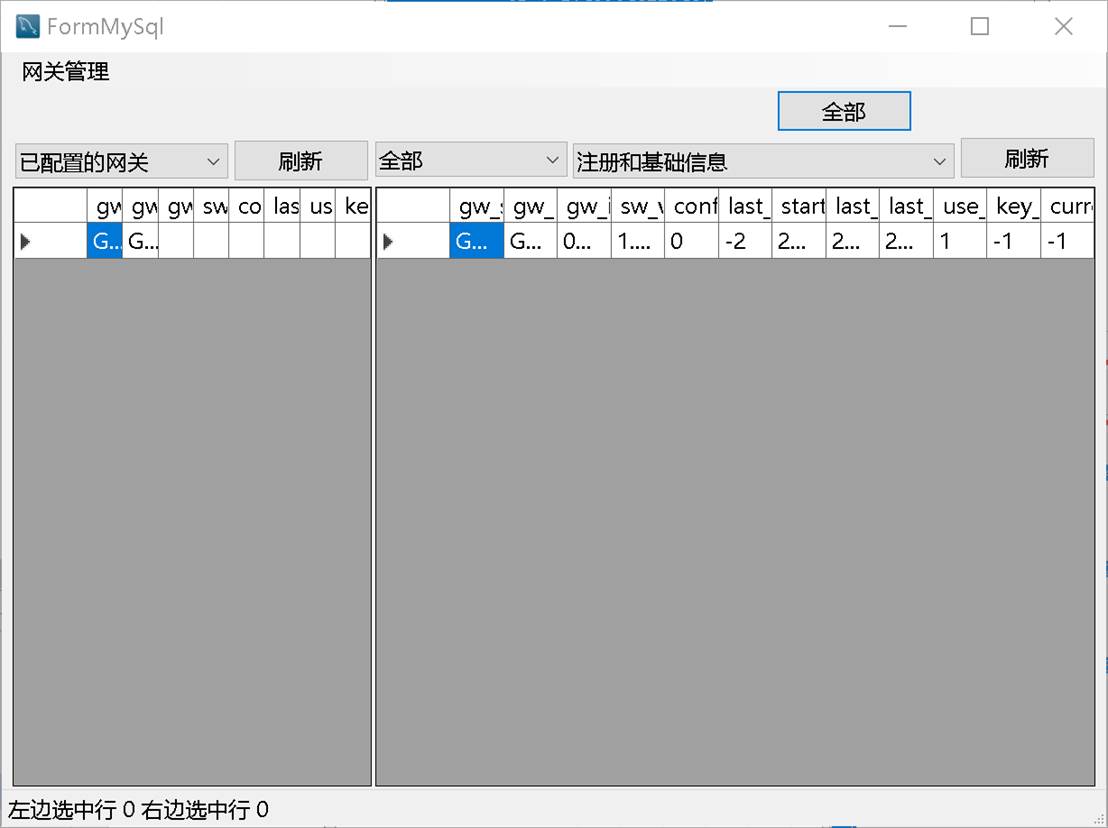1108x828 pixels.
Task: Click the key_ column header in right grid
Action: tap(1014, 206)
